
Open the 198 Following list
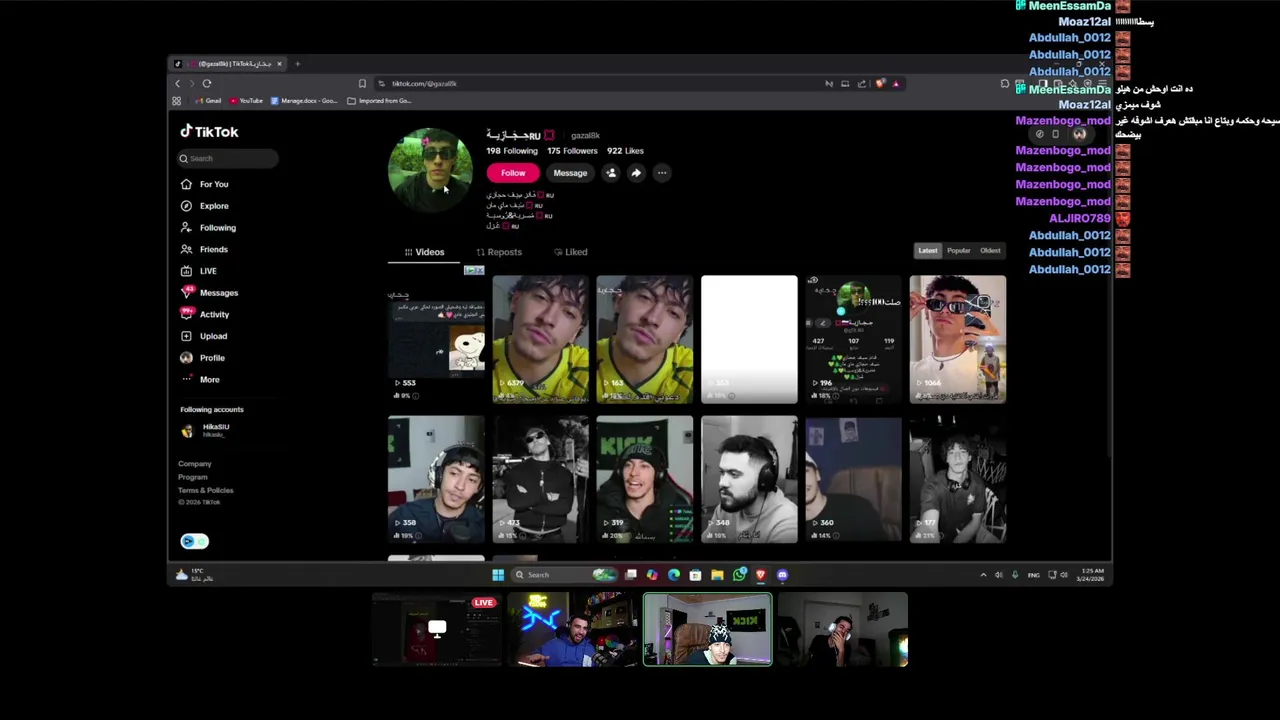(x=511, y=151)
